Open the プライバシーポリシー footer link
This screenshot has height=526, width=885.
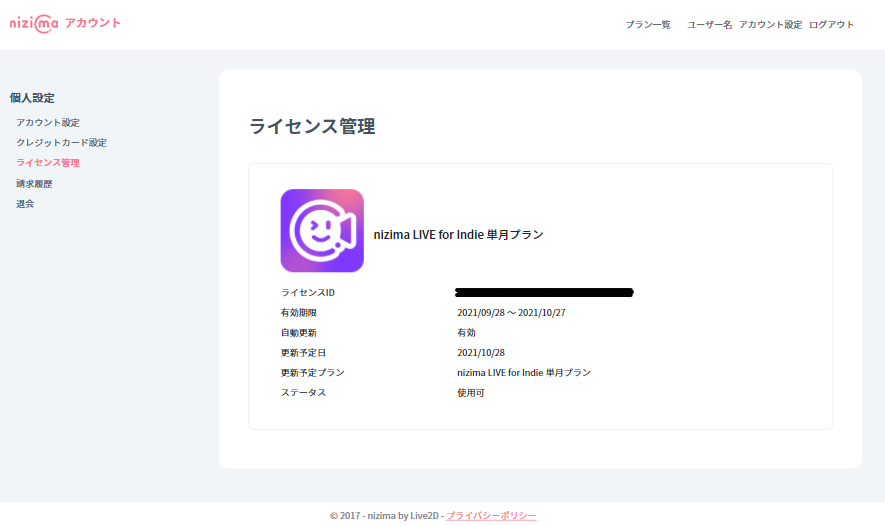coord(491,515)
